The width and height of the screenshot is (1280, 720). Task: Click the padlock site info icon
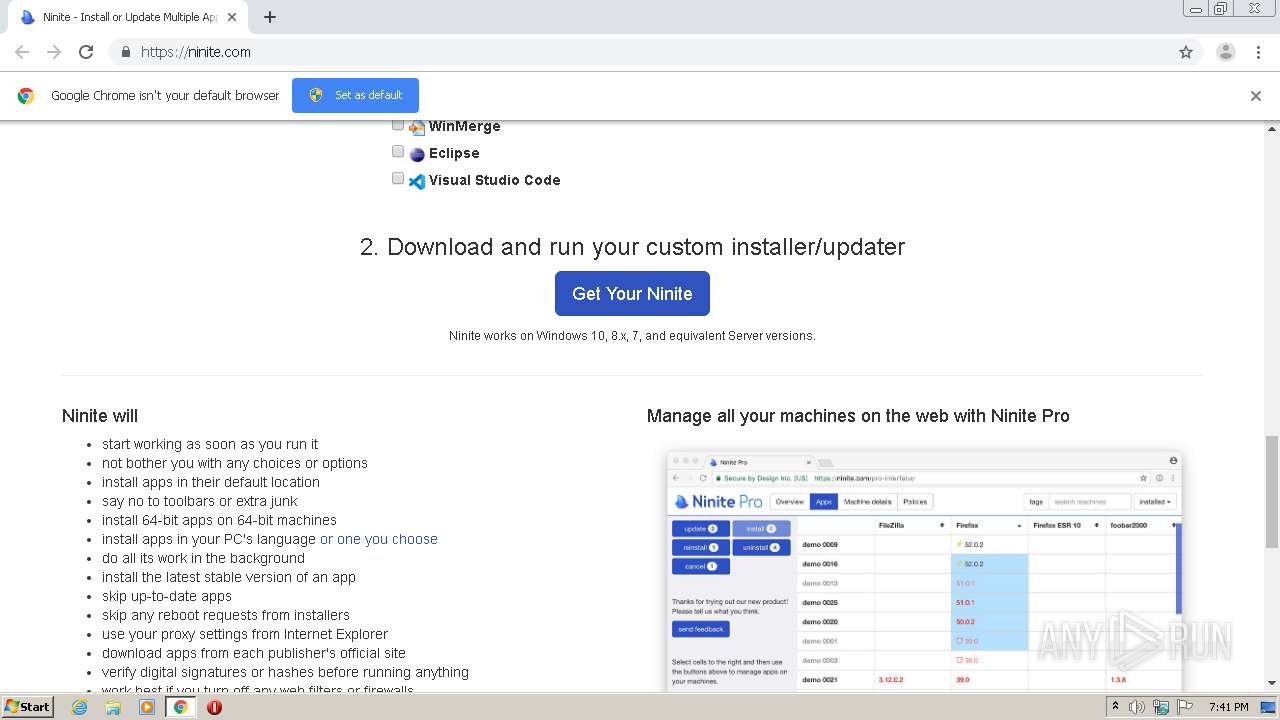click(125, 52)
